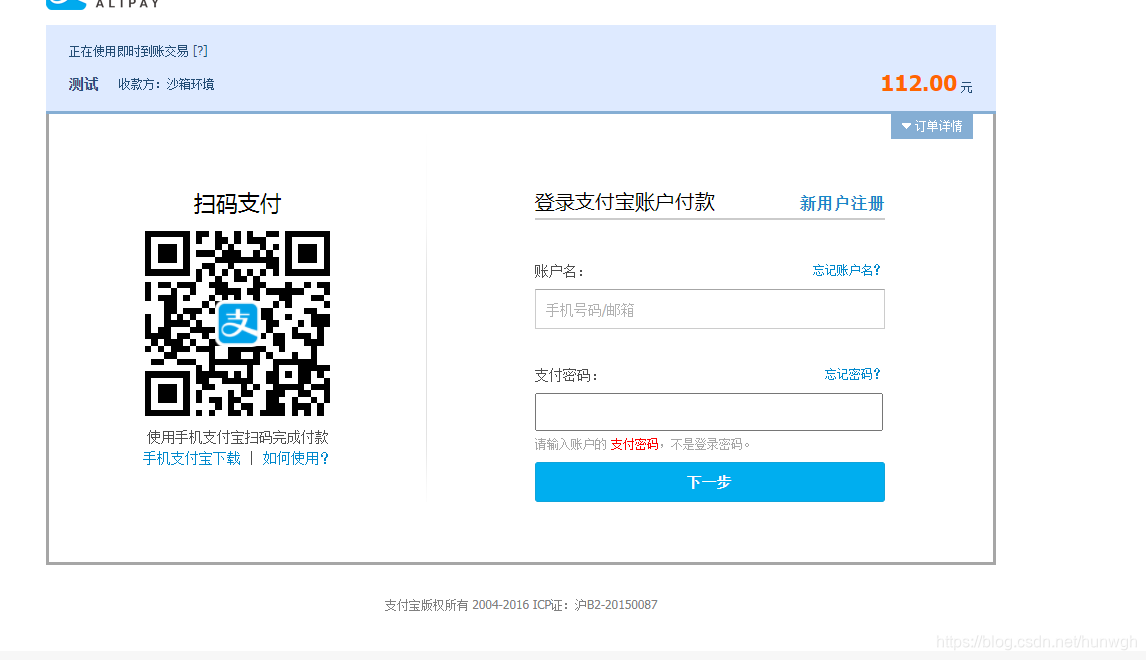Expand the 订单详情 order details dropdown
This screenshot has height=660, width=1146.
932,126
